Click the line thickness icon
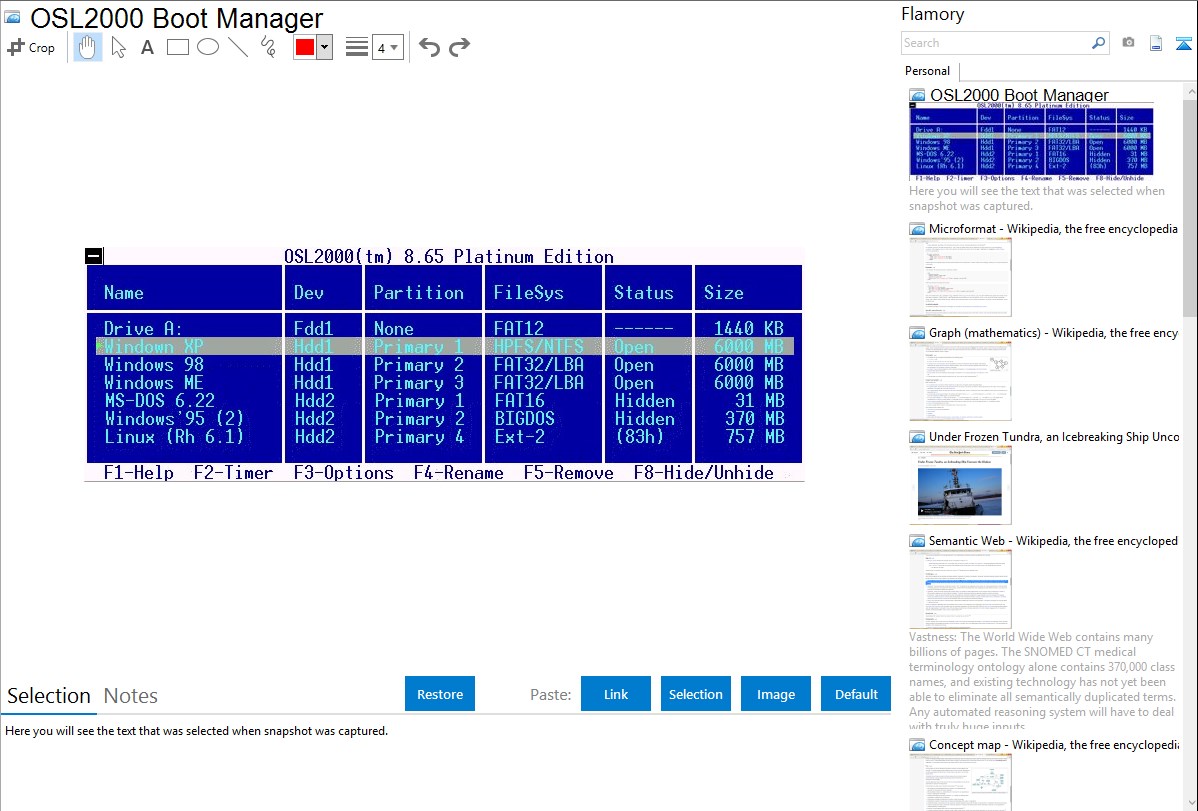 click(357, 47)
